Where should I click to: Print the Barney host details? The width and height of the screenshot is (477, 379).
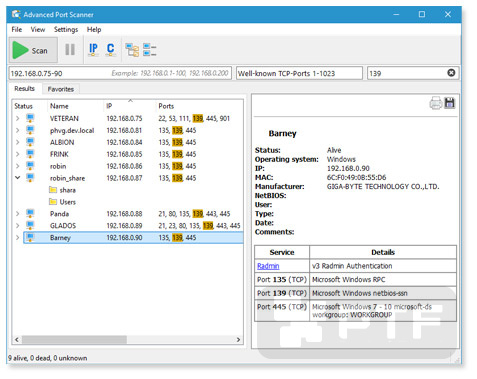coord(436,103)
